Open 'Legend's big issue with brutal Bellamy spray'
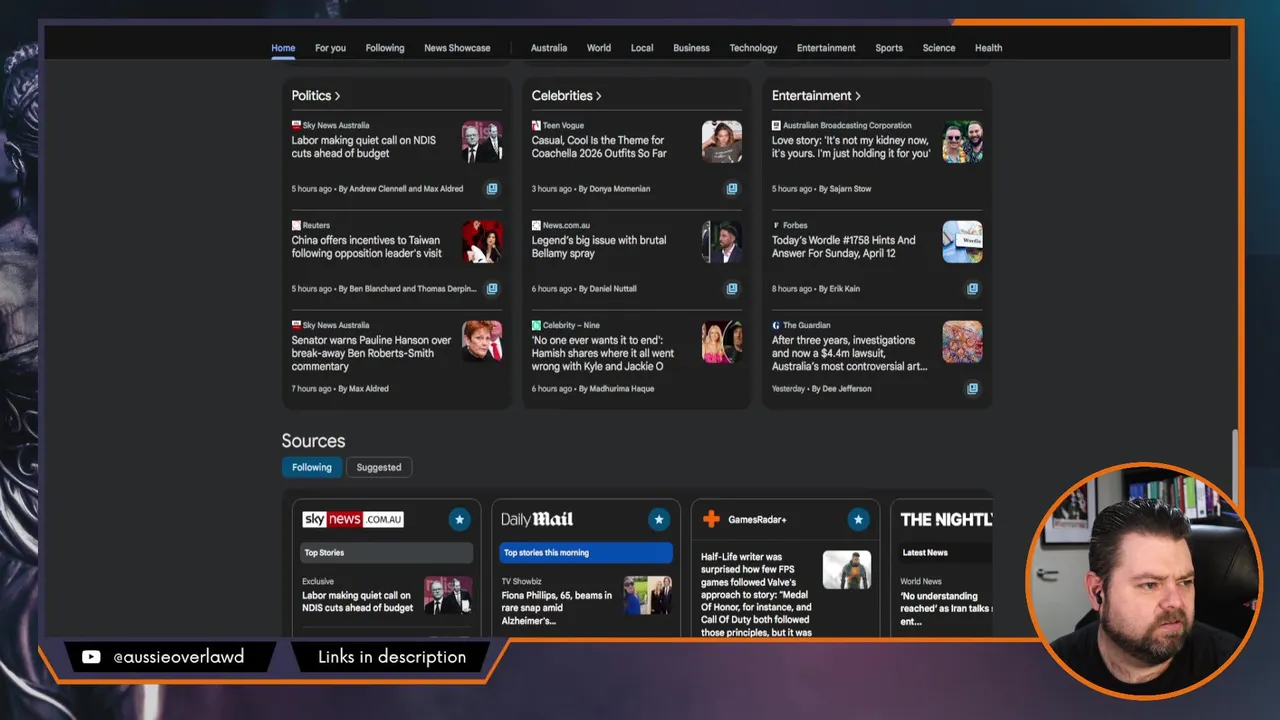The height and width of the screenshot is (720, 1280). click(x=599, y=247)
